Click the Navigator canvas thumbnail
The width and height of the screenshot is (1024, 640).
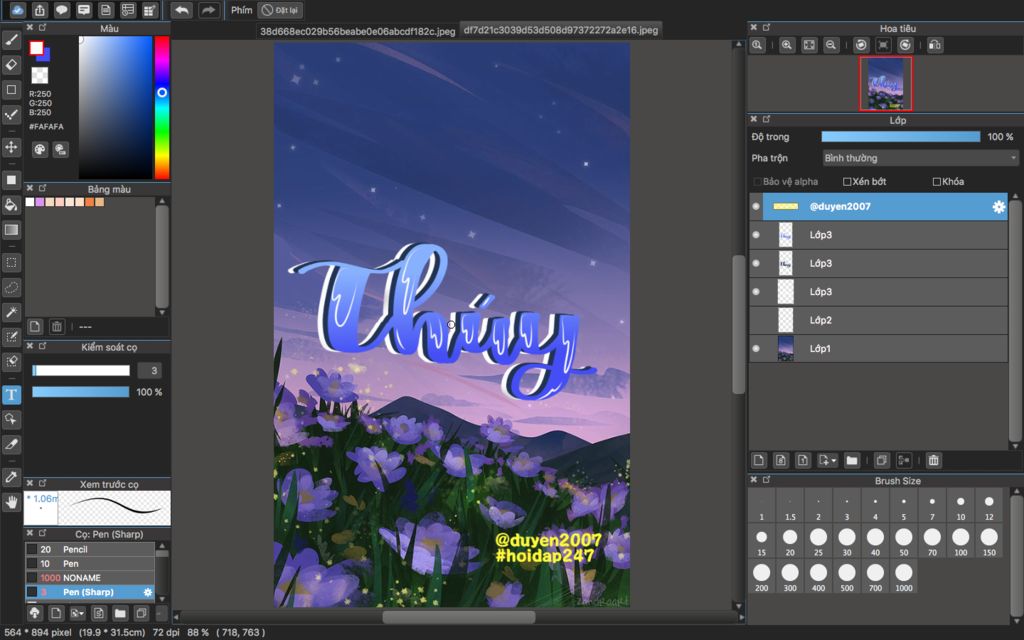point(886,84)
